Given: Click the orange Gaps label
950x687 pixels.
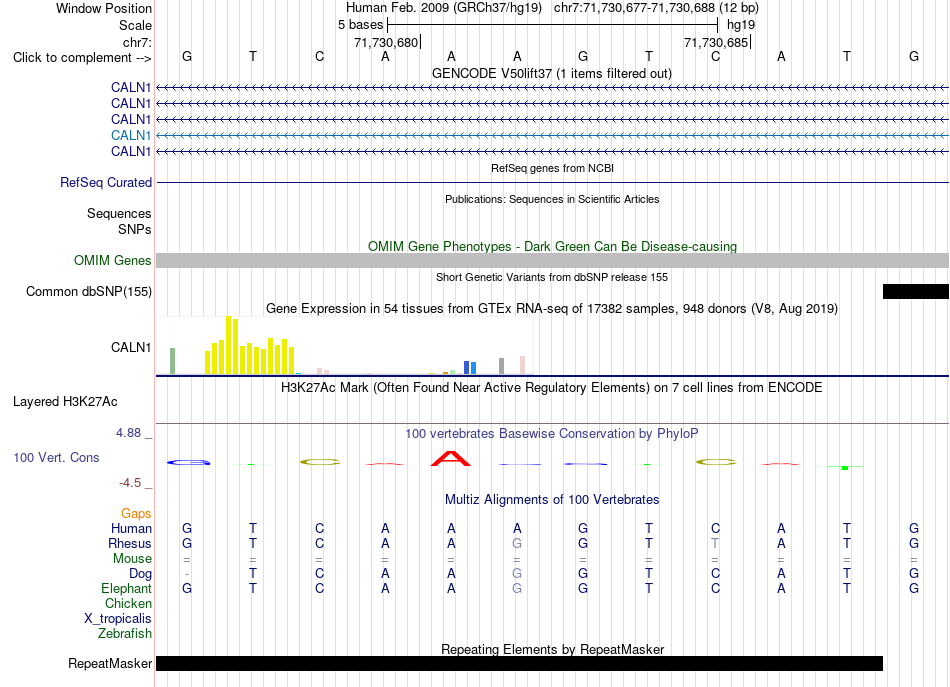Looking at the screenshot, I should [136, 513].
